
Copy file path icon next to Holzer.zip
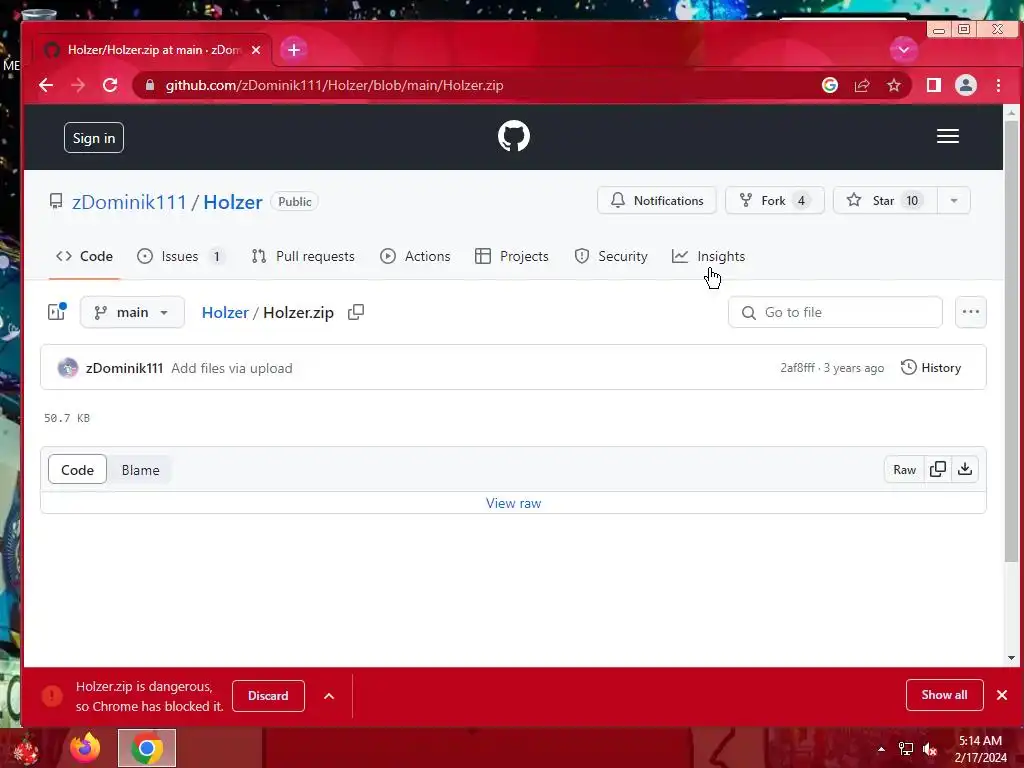pyautogui.click(x=356, y=312)
